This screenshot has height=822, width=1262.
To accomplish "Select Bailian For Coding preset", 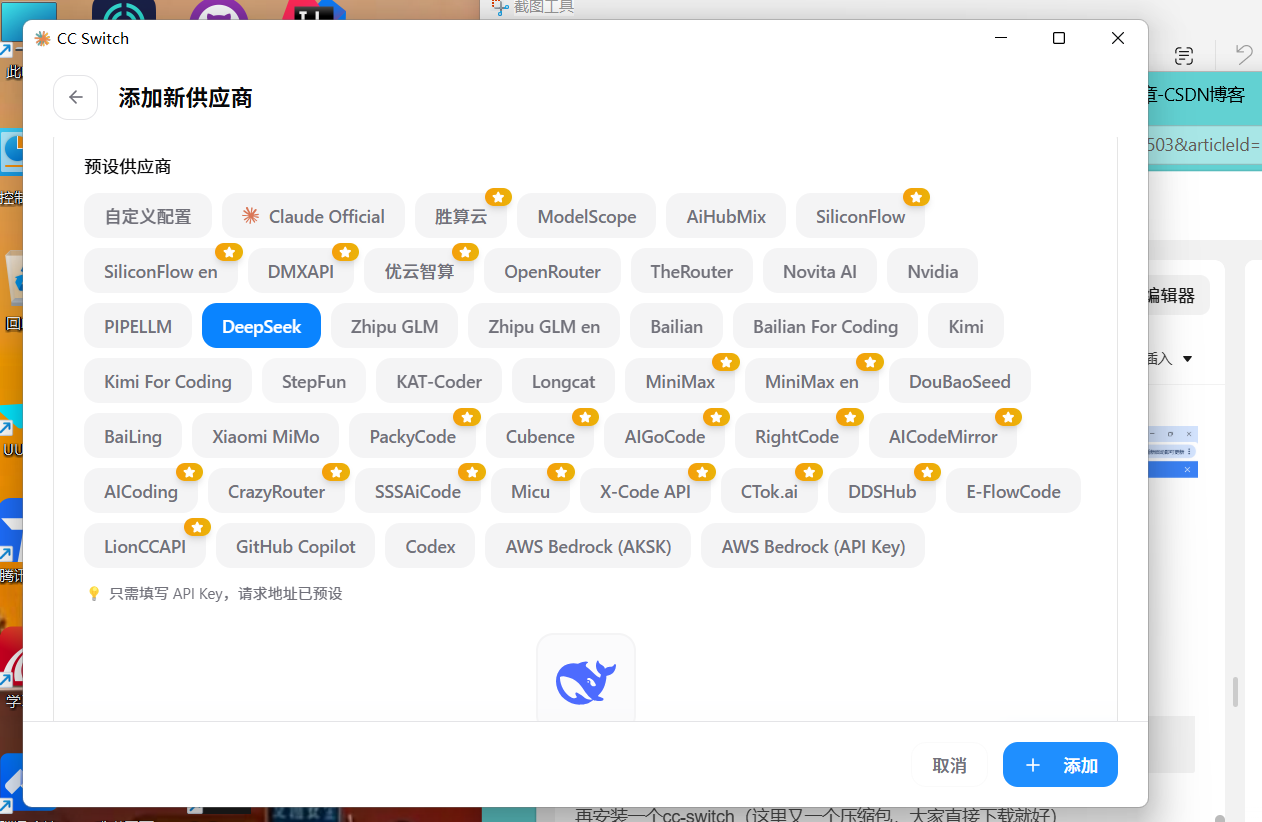I will click(x=825, y=326).
